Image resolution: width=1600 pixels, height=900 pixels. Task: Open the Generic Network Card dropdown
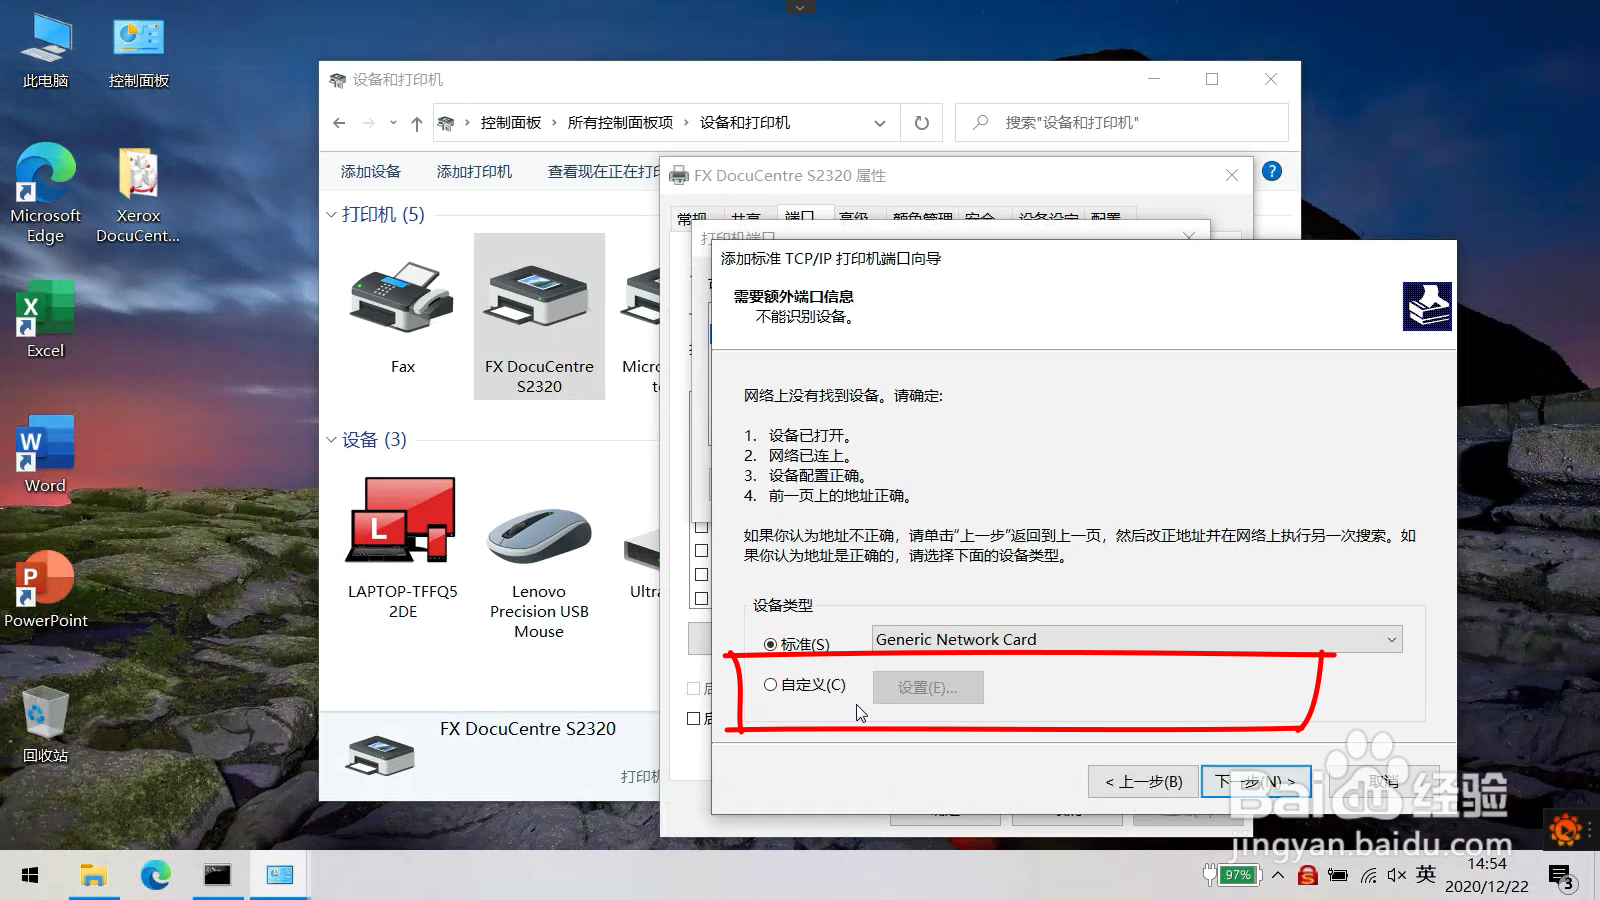pos(1391,639)
